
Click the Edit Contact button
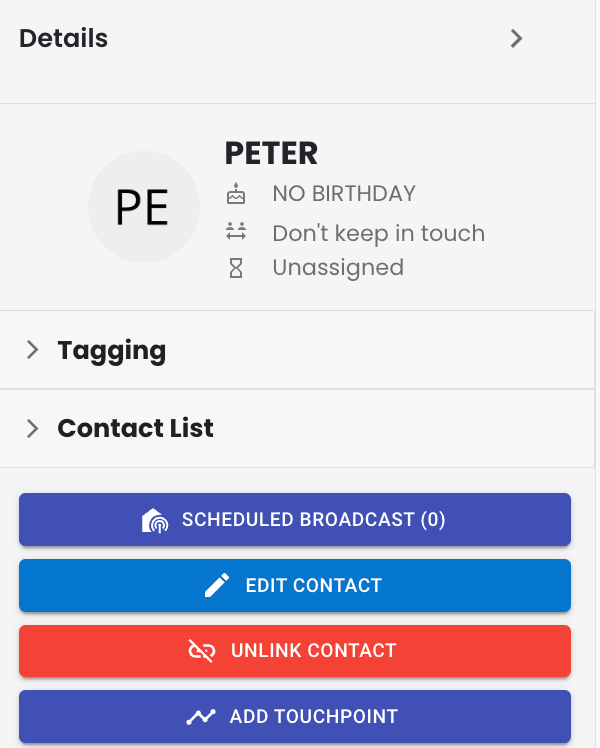click(x=295, y=585)
